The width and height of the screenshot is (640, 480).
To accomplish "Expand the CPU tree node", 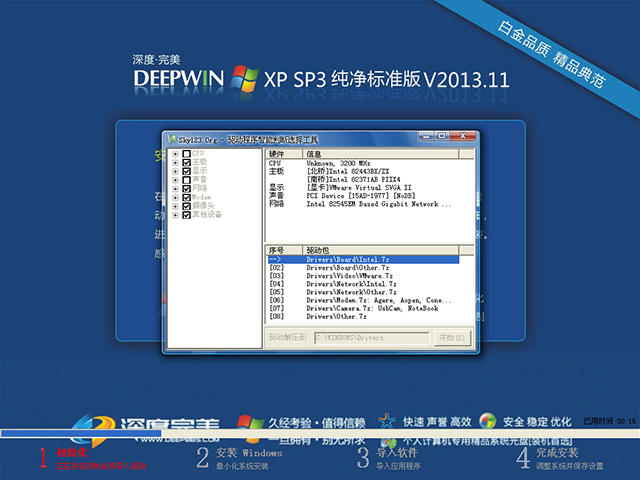I will pos(175,154).
